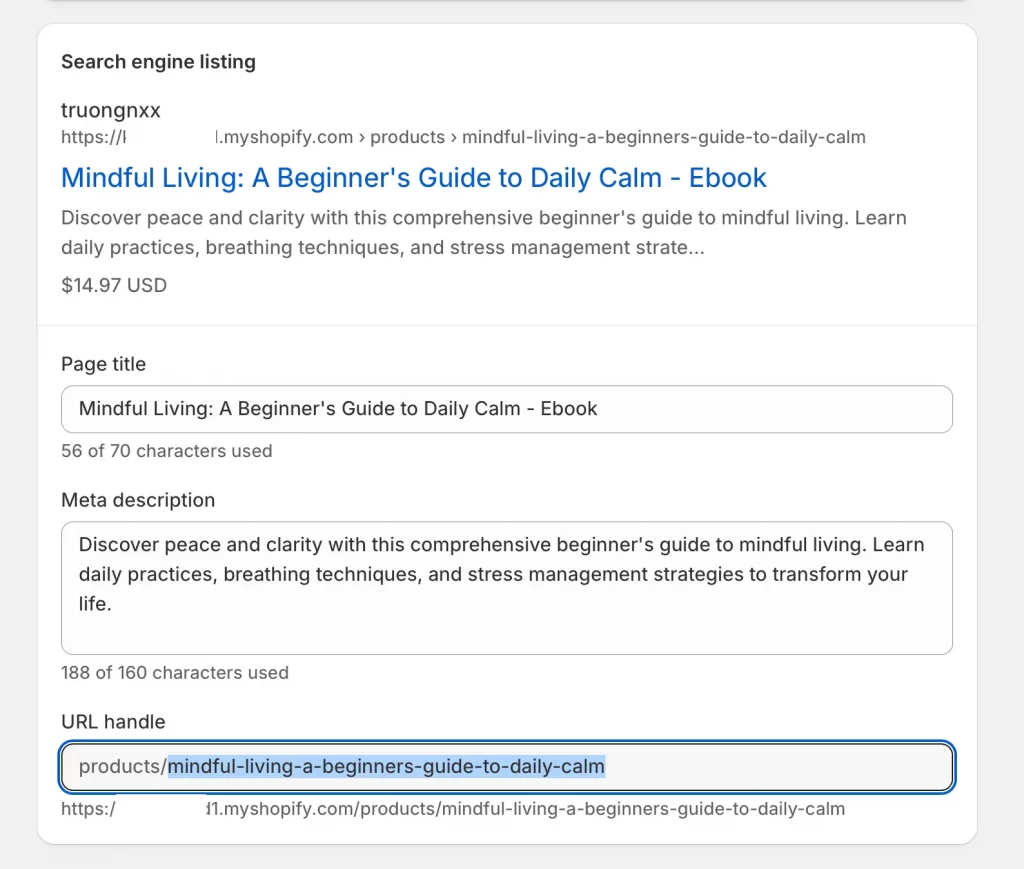
Task: Click the Page title label
Action: point(103,364)
